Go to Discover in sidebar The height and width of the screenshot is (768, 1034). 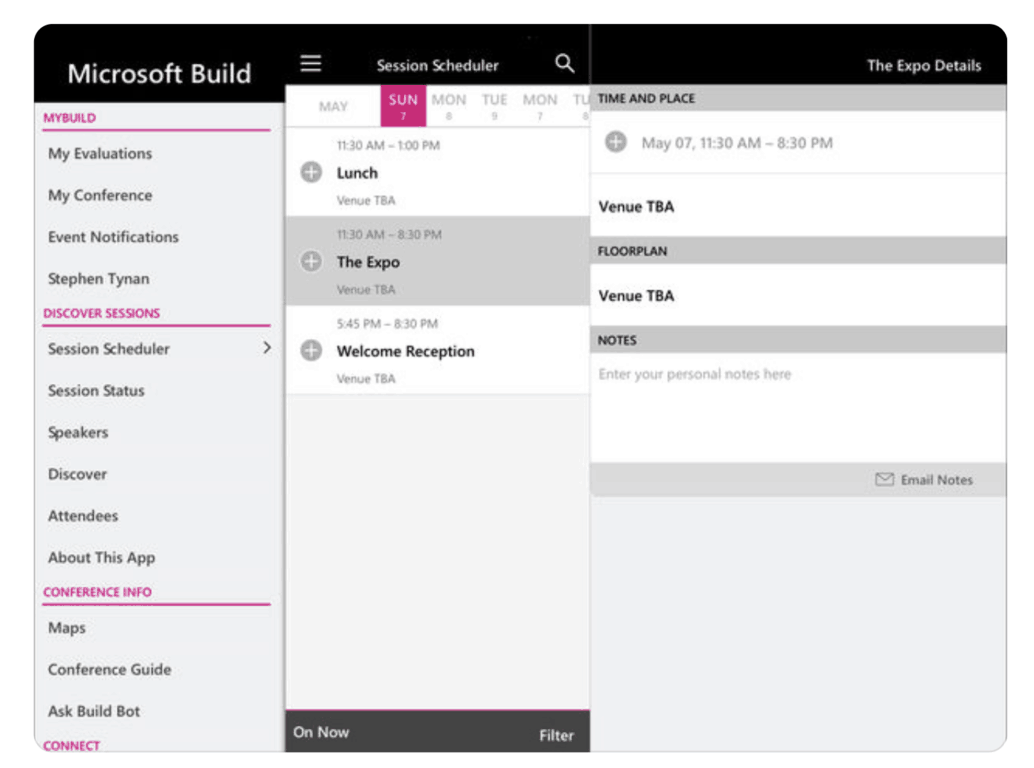tap(77, 474)
